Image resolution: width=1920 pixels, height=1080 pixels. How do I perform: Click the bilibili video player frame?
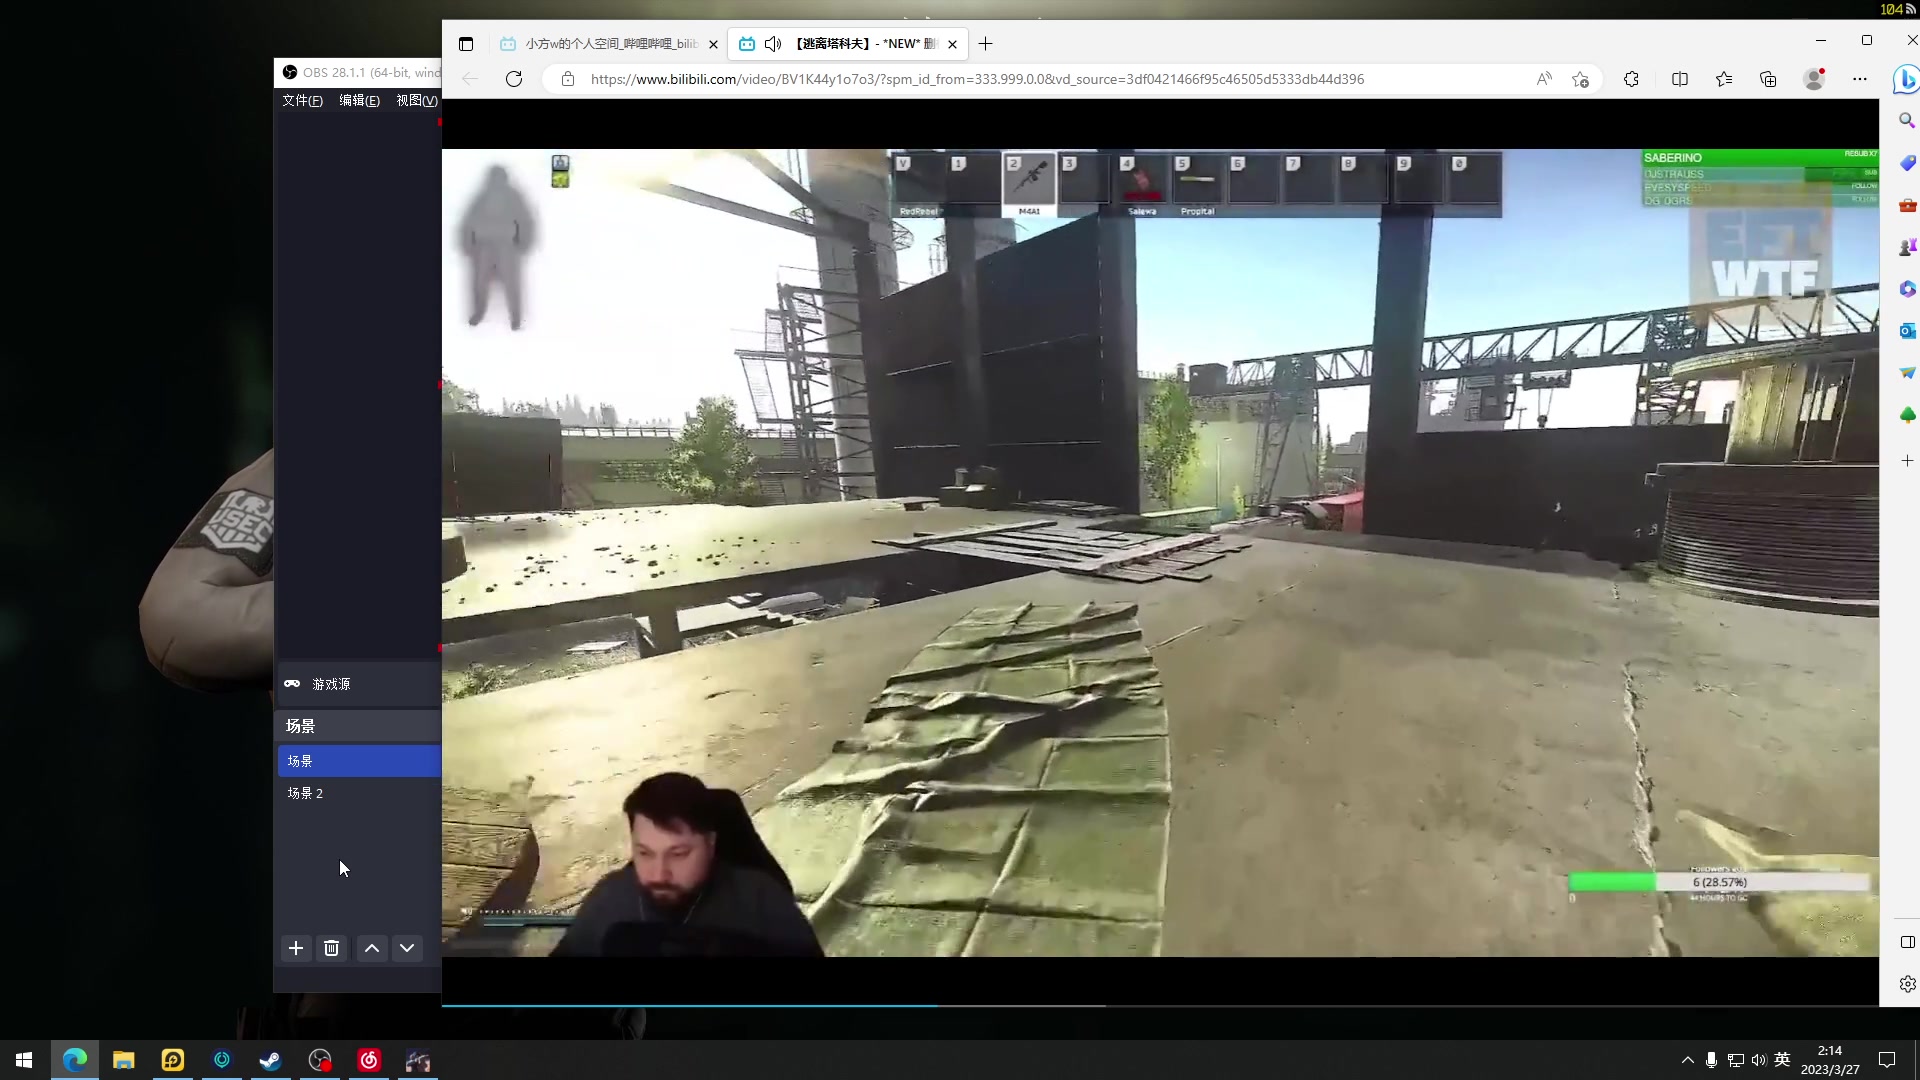pos(1160,553)
